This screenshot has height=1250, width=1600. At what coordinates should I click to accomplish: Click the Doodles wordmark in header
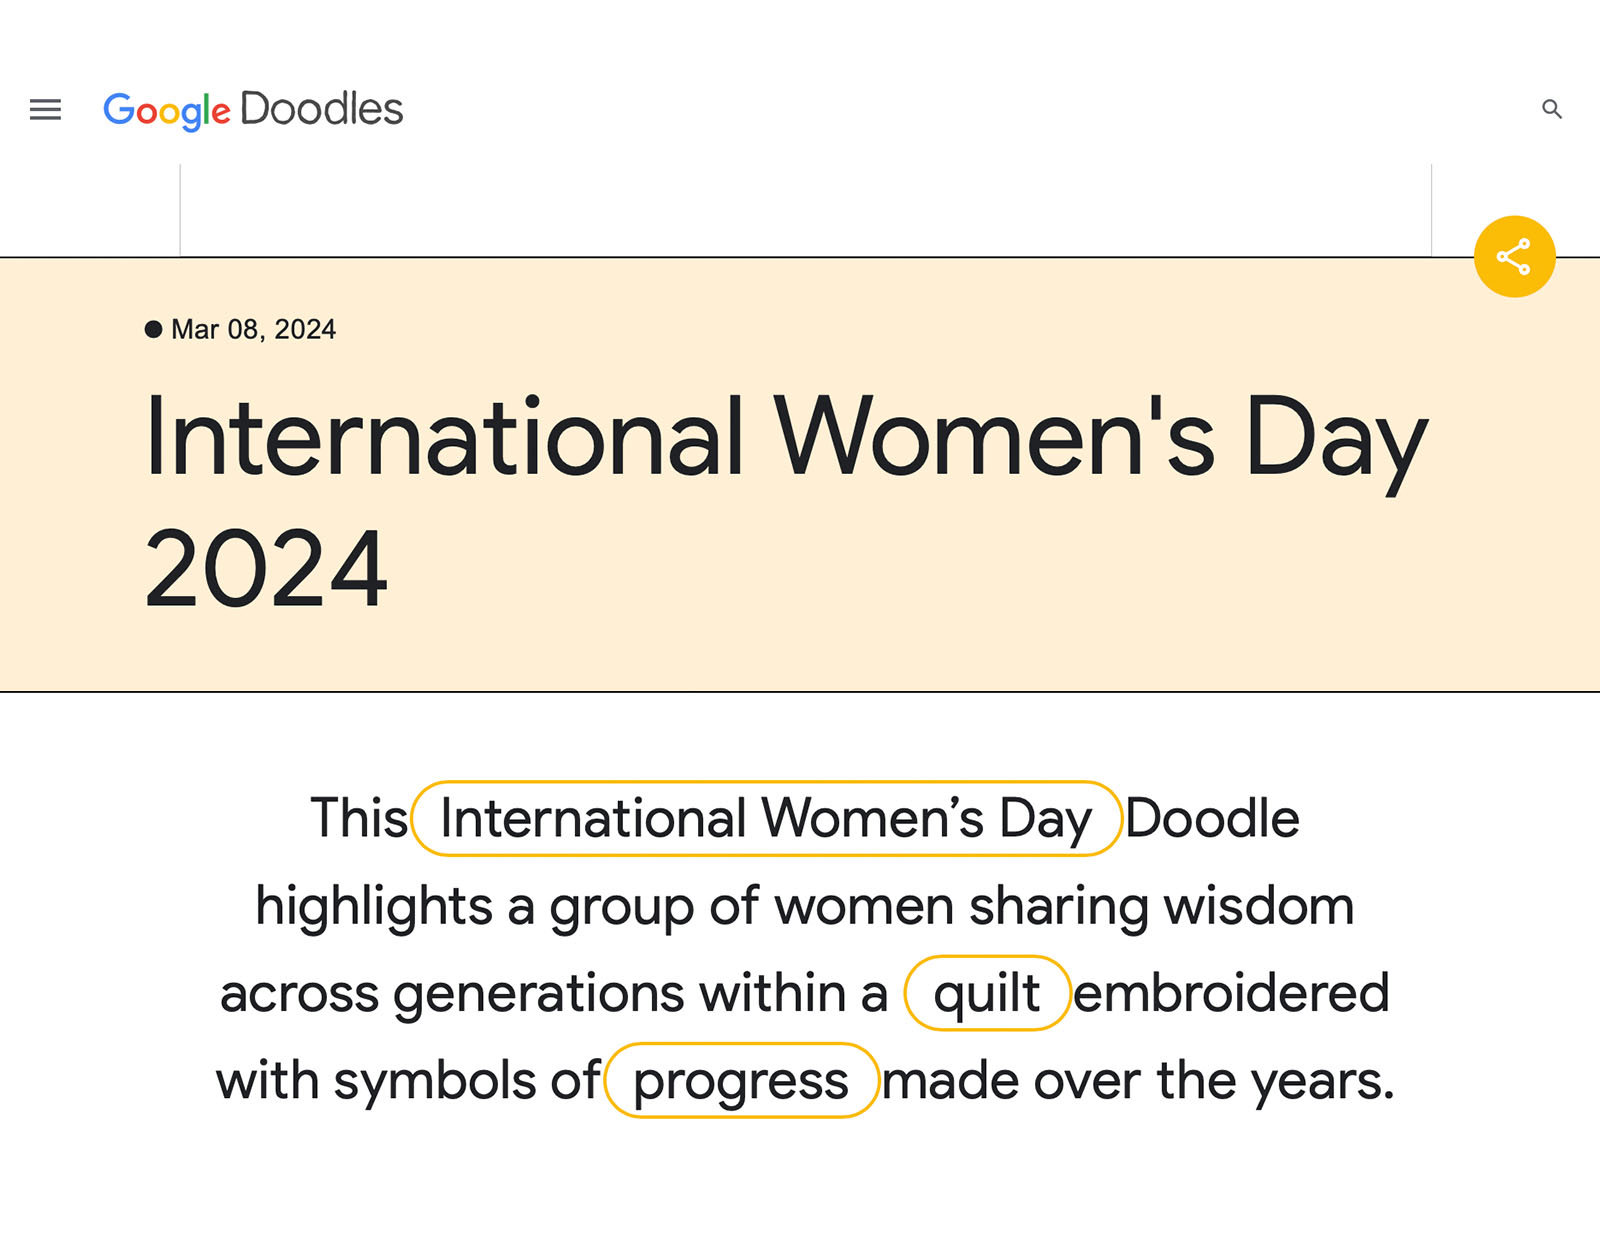[x=321, y=109]
